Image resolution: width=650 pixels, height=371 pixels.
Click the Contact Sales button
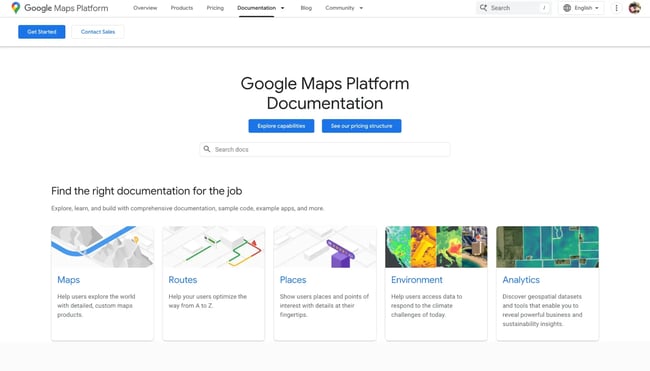[x=98, y=32]
